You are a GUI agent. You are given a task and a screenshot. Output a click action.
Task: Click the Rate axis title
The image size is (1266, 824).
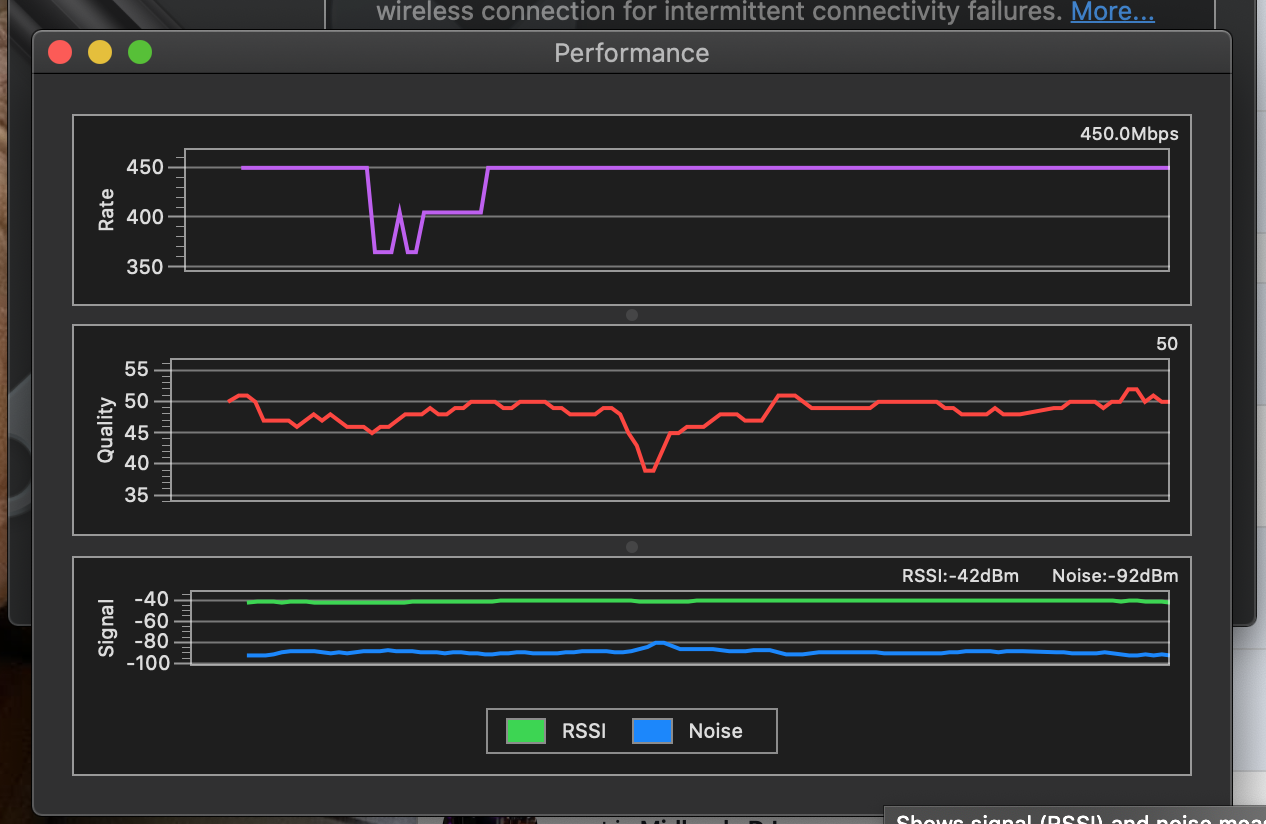pos(106,210)
